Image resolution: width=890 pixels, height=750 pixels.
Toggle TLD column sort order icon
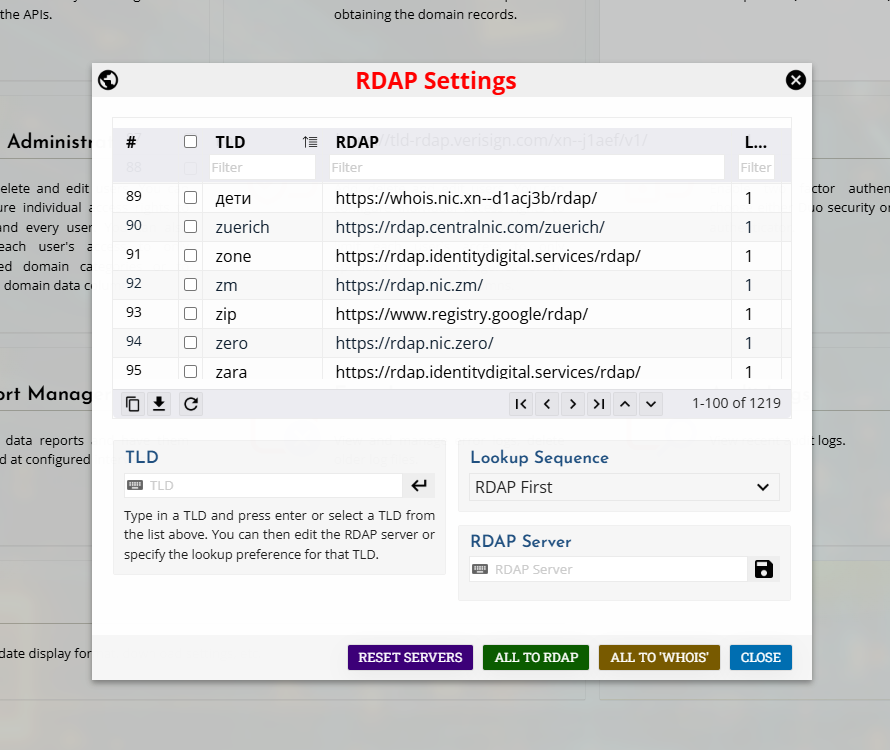(309, 141)
